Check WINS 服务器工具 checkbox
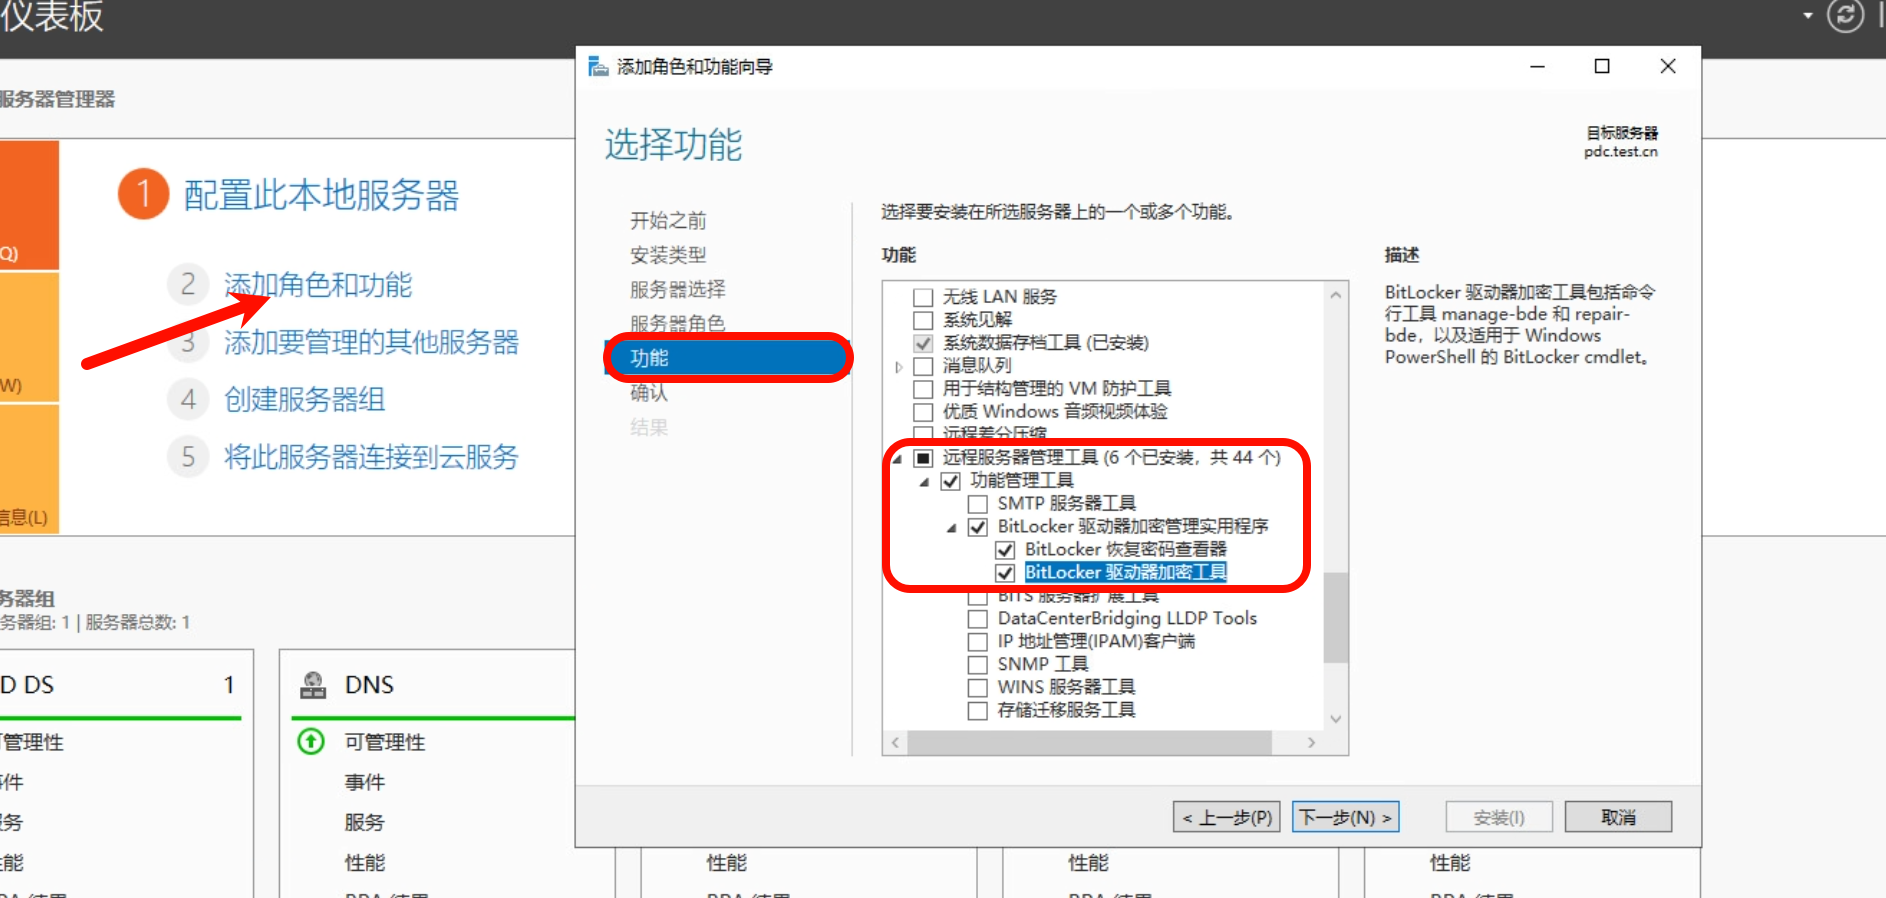The height and width of the screenshot is (898, 1886). 978,688
